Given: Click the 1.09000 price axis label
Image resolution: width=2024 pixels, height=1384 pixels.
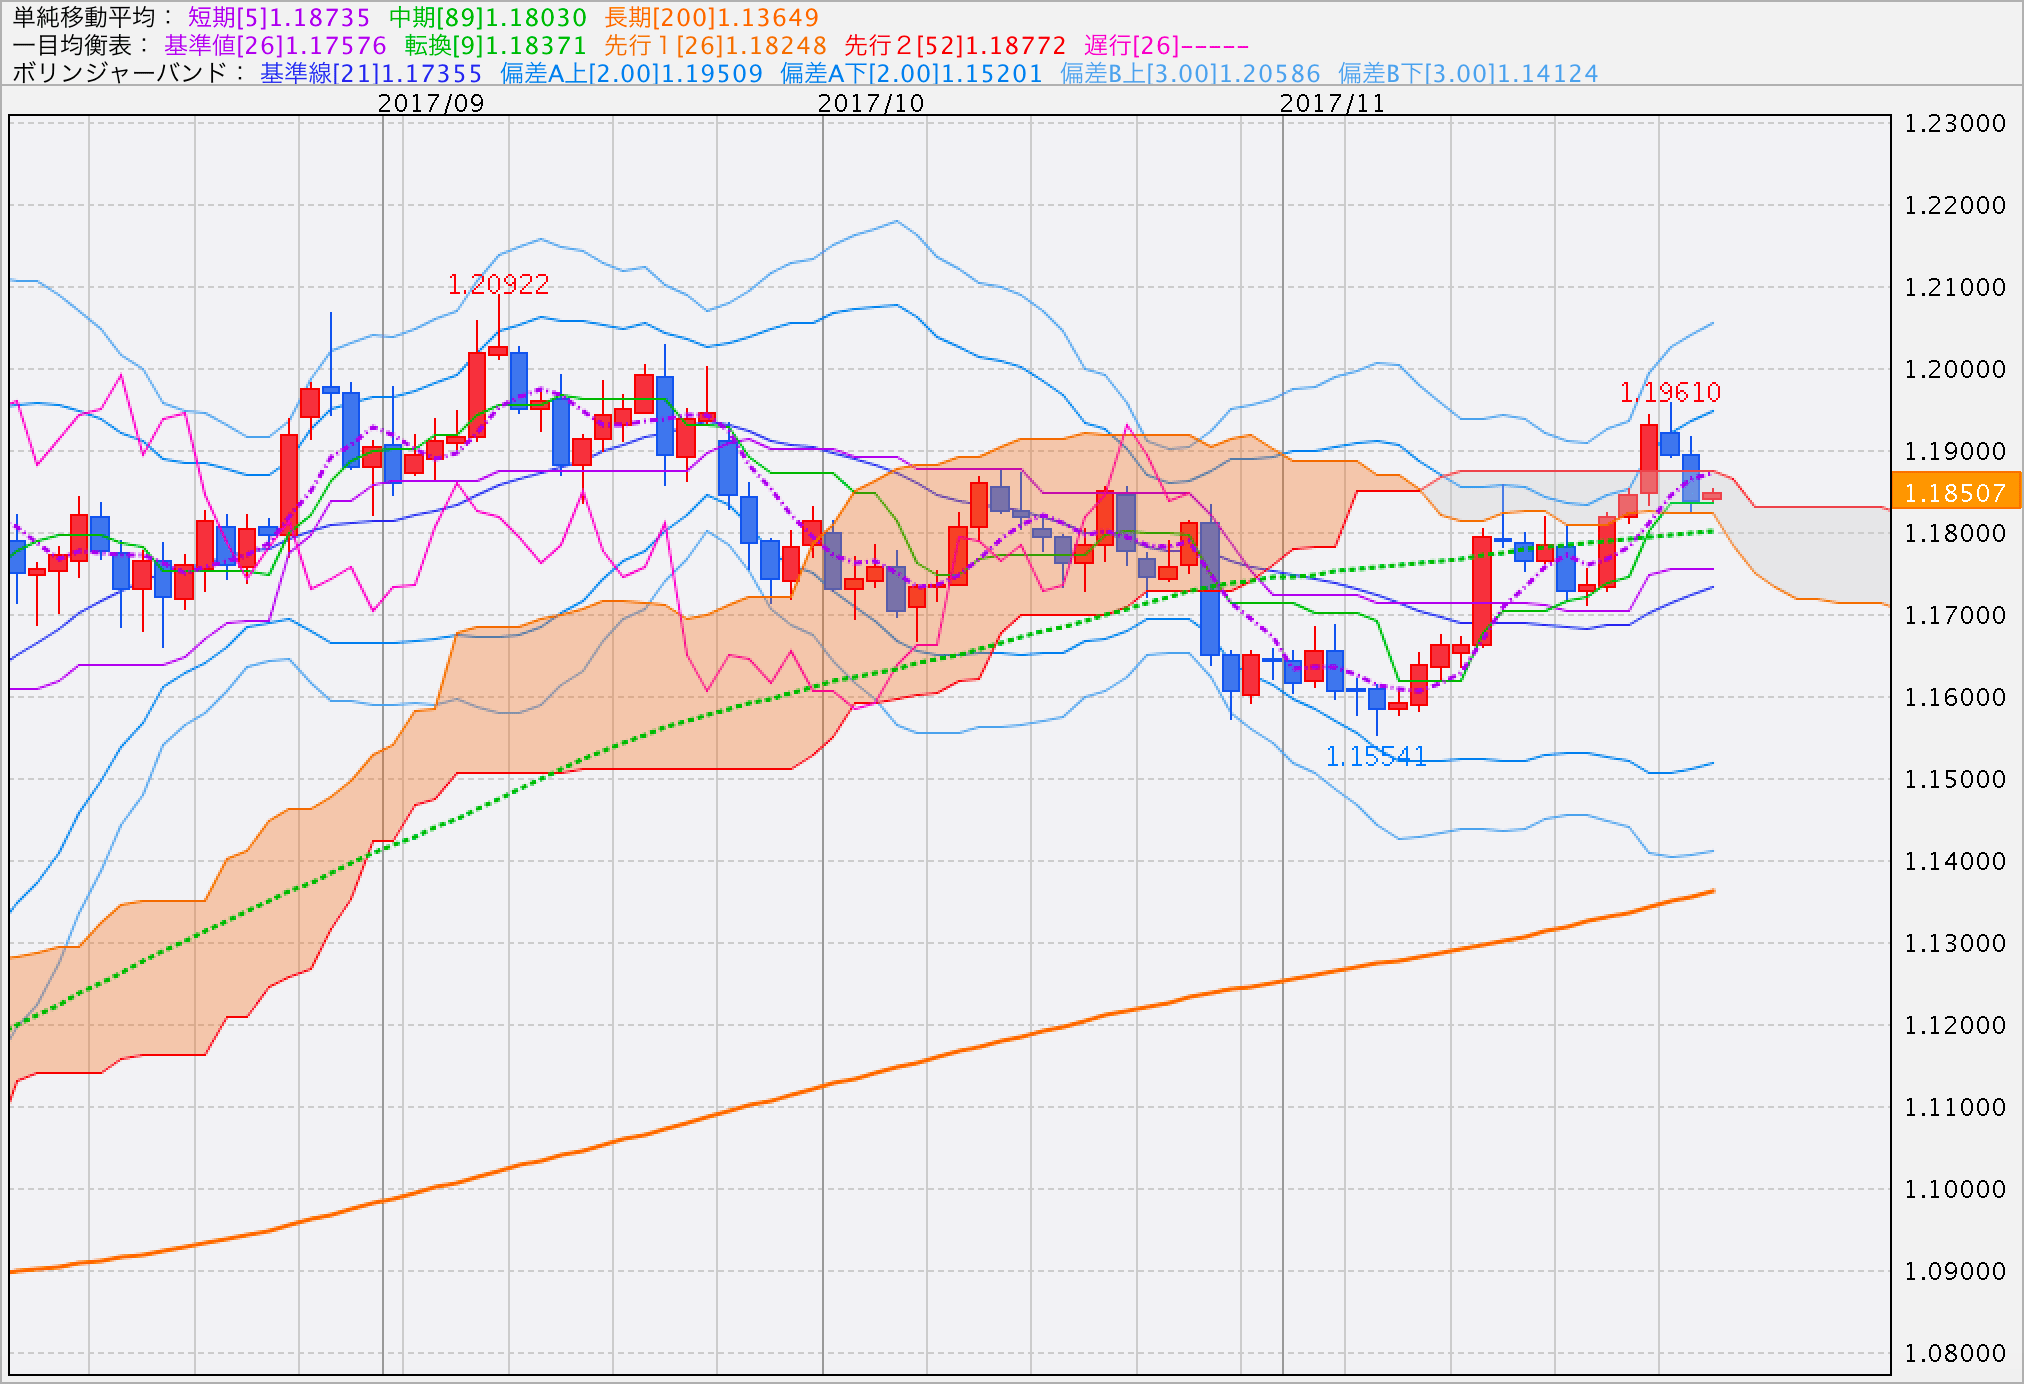Looking at the screenshot, I should tap(1955, 1272).
